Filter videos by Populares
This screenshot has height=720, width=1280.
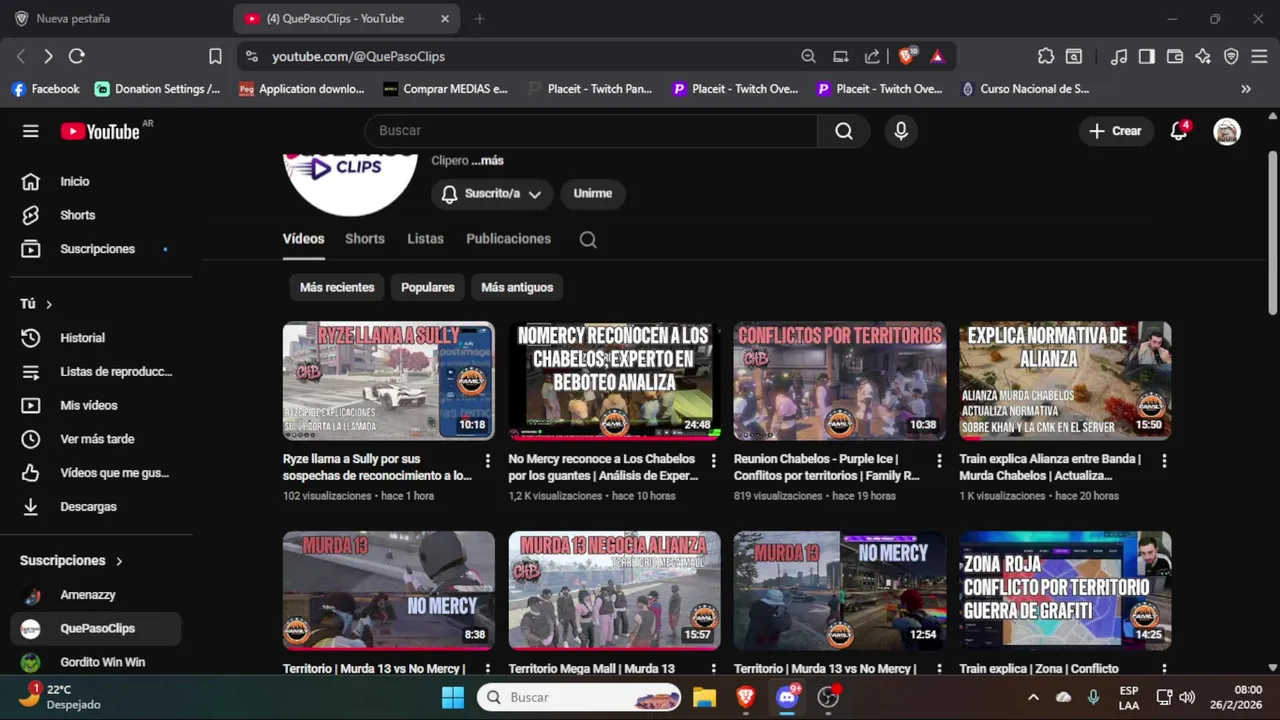[428, 287]
